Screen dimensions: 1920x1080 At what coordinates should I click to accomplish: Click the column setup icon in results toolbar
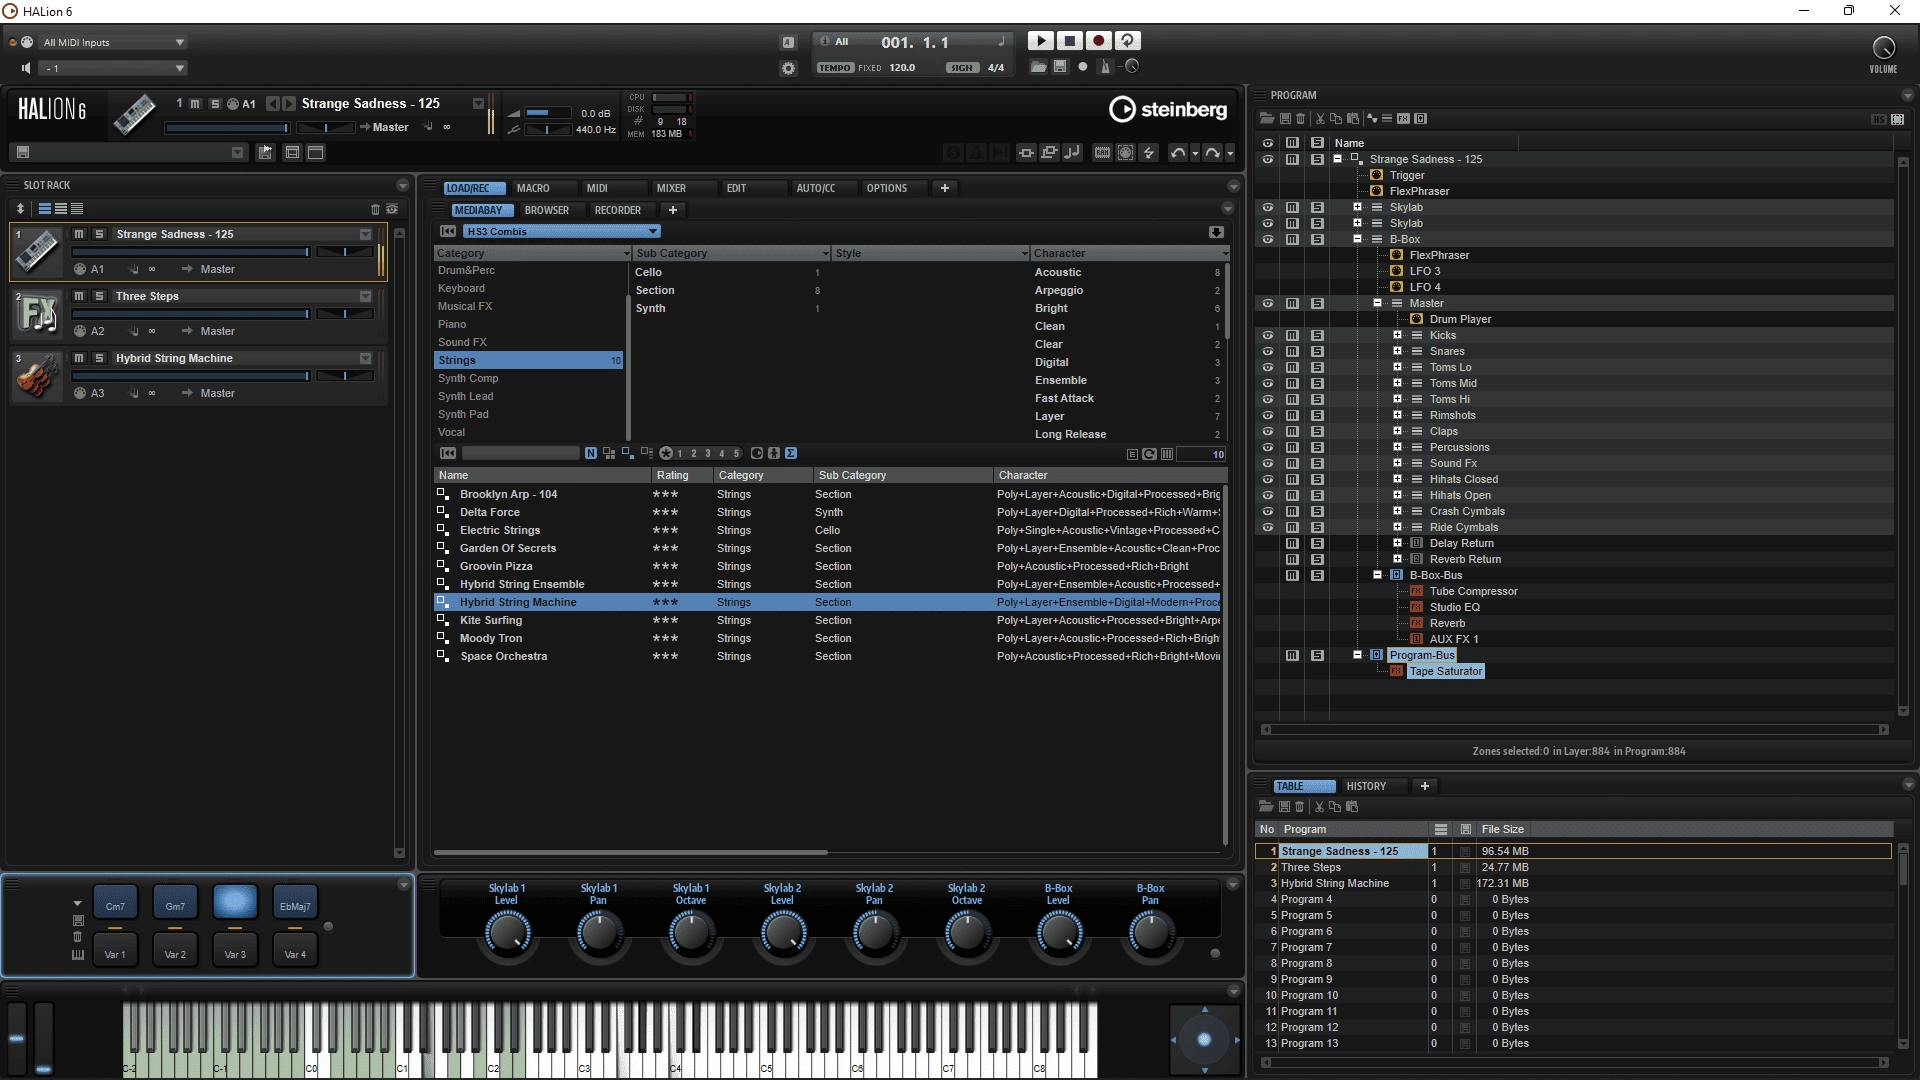pos(1167,454)
